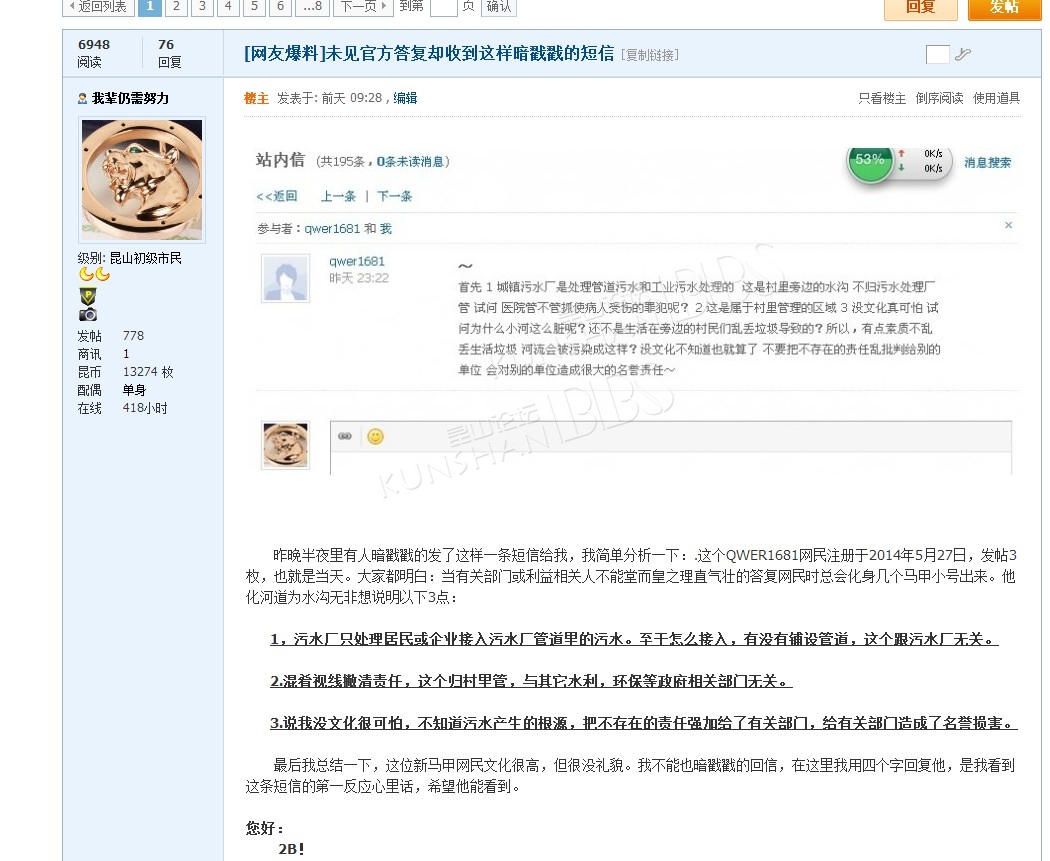Click the 使用道具 link
The width and height of the screenshot is (1050, 861).
(x=996, y=98)
